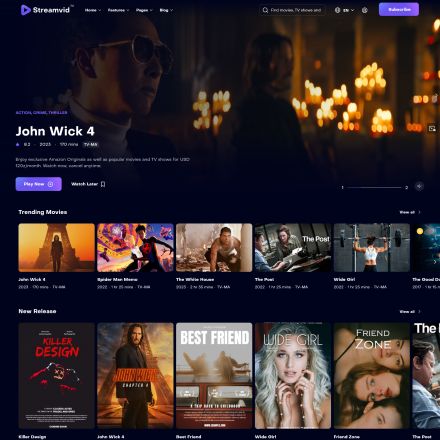Viewport: 440px width, 440px height.
Task: Click 'The Post' title under trending thumbnail
Action: [x=264, y=279]
